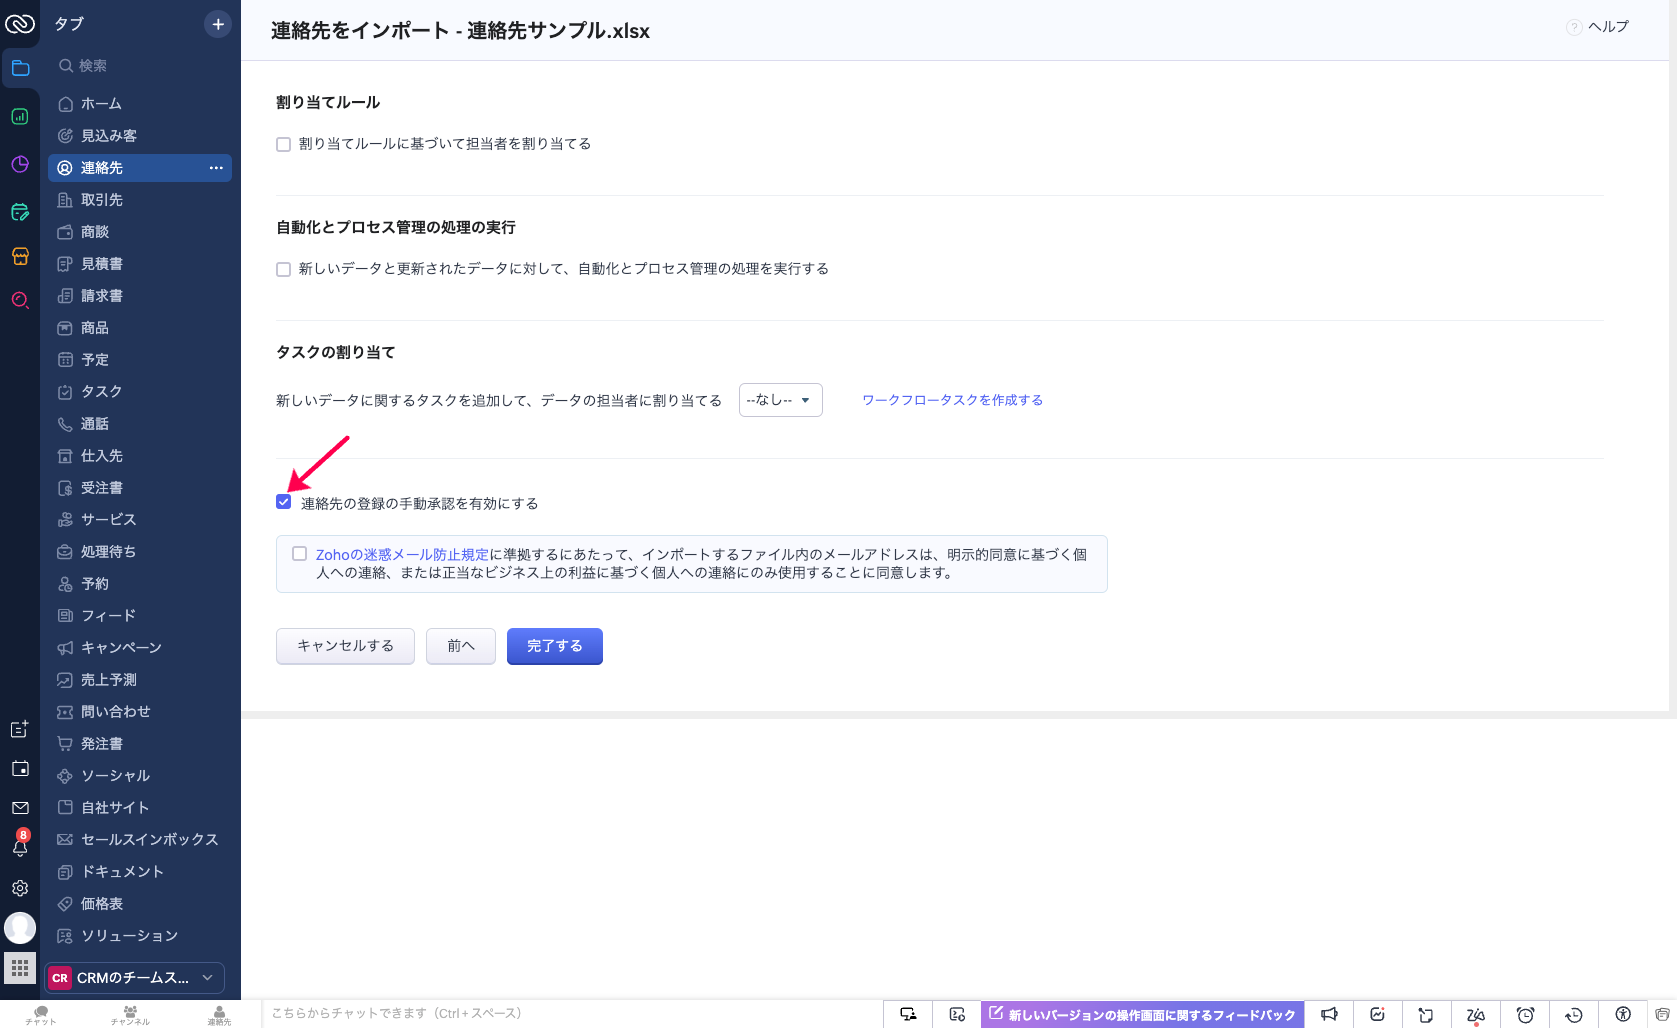Click the 検索 search field in sidebar
This screenshot has height=1028, width=1677.
pyautogui.click(x=140, y=66)
